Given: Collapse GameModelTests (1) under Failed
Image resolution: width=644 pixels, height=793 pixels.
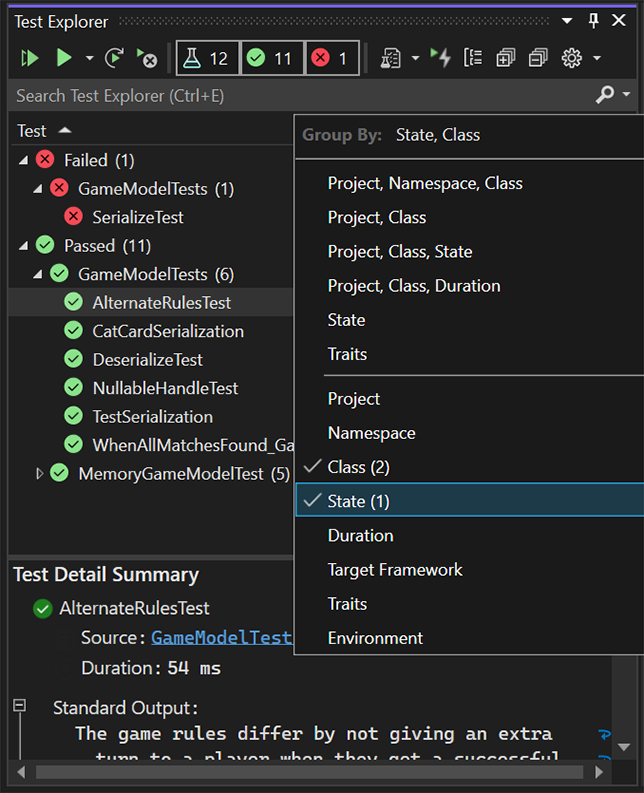Looking at the screenshot, I should (37, 189).
